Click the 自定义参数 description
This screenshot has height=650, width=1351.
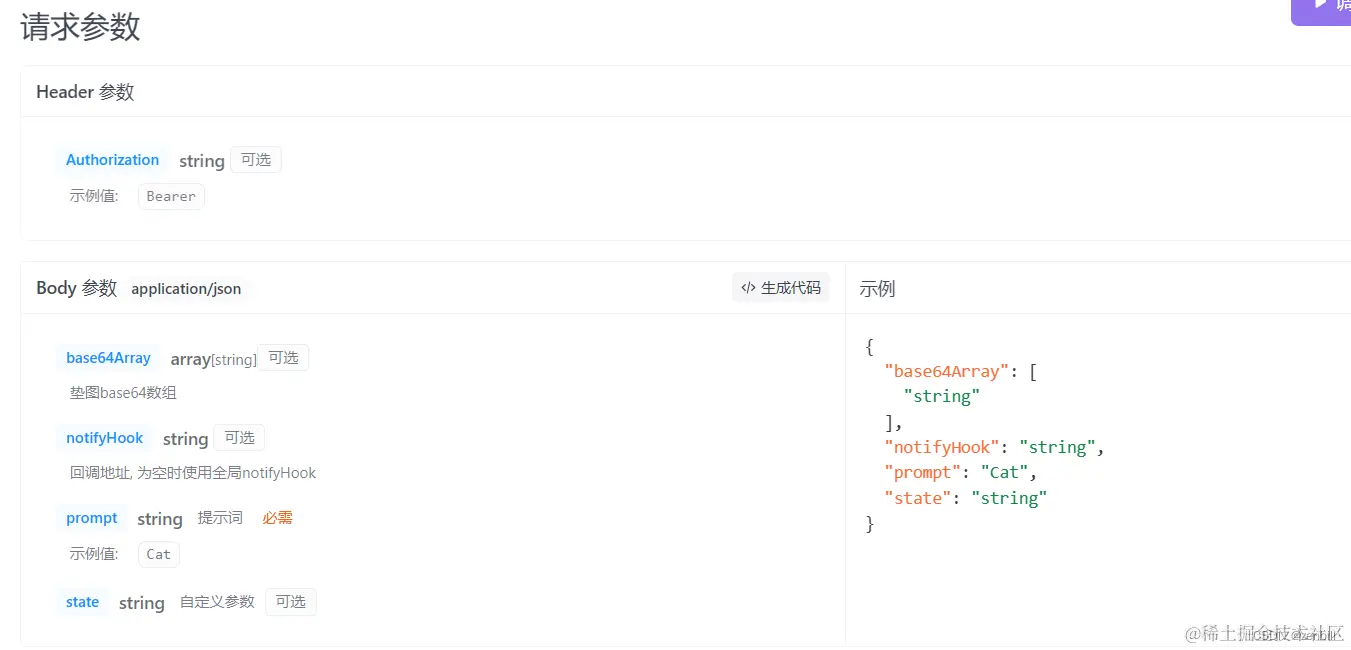coord(217,602)
